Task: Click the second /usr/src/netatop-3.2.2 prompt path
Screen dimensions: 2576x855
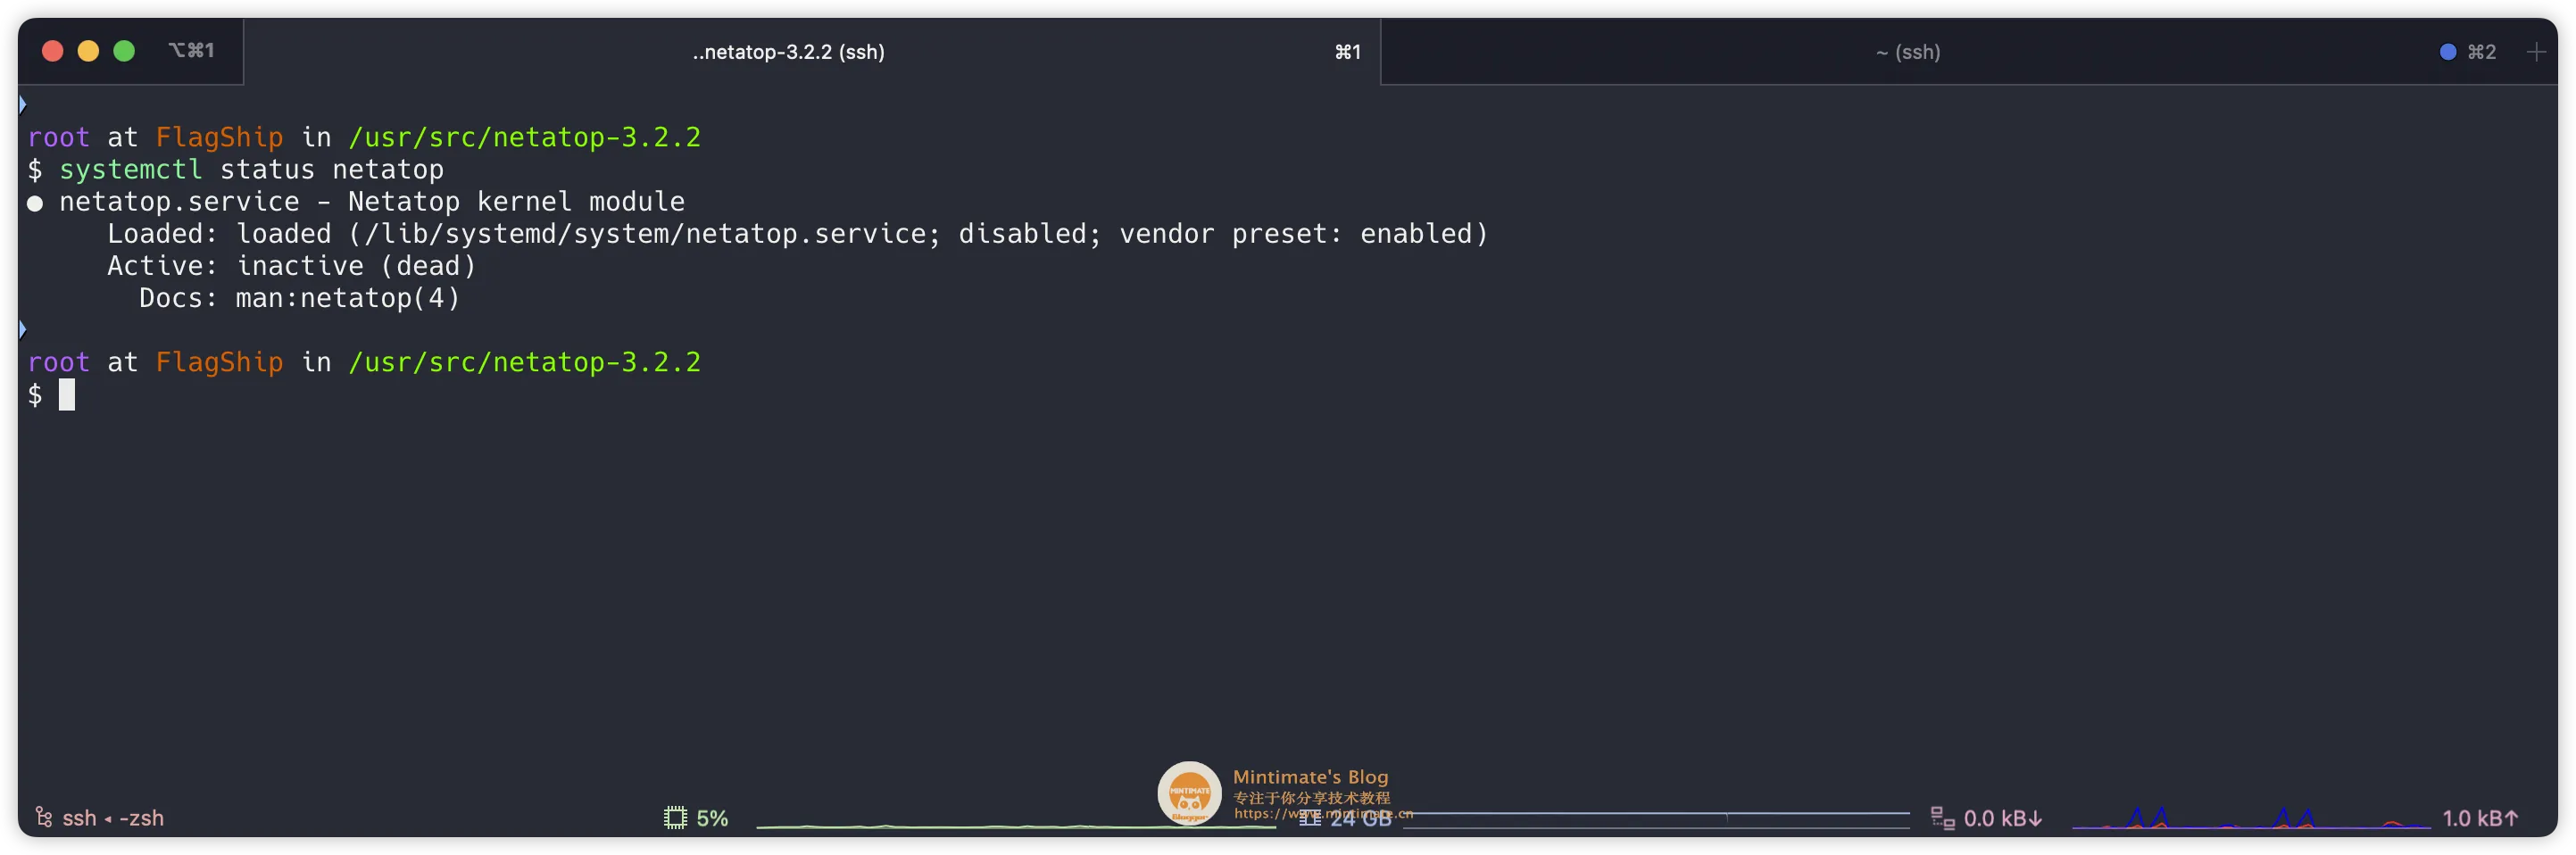Action: [524, 362]
